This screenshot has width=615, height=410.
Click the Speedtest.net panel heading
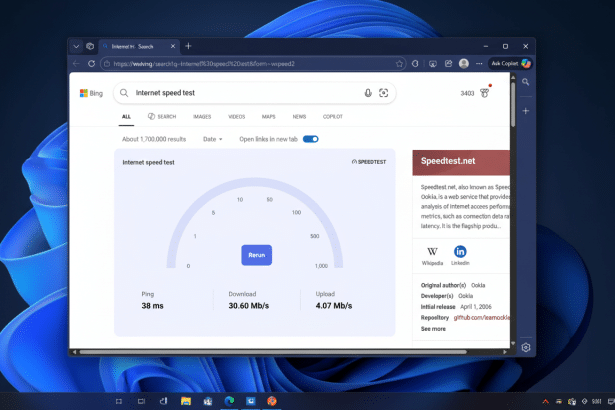point(448,161)
